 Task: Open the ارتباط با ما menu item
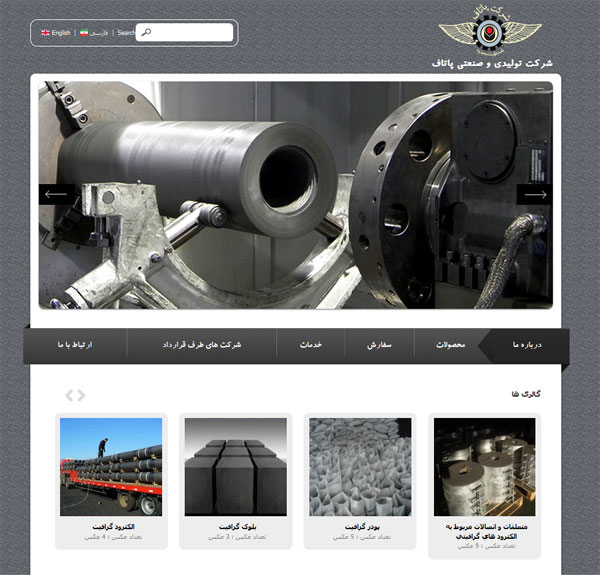point(75,345)
